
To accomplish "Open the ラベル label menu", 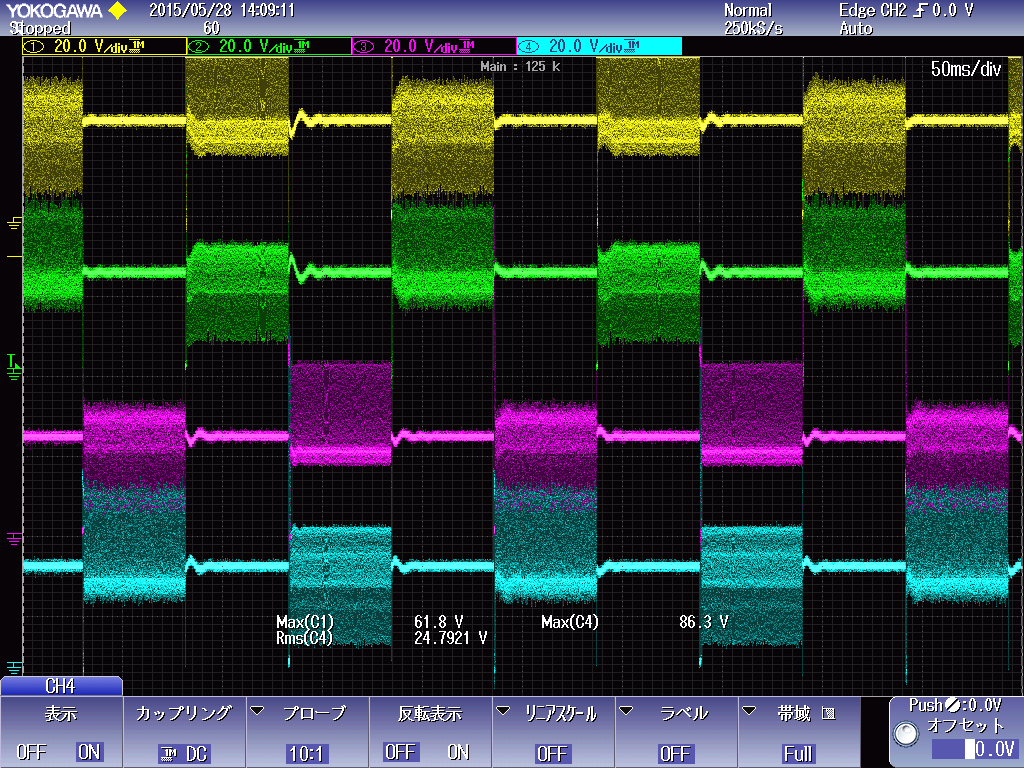I will click(x=677, y=732).
